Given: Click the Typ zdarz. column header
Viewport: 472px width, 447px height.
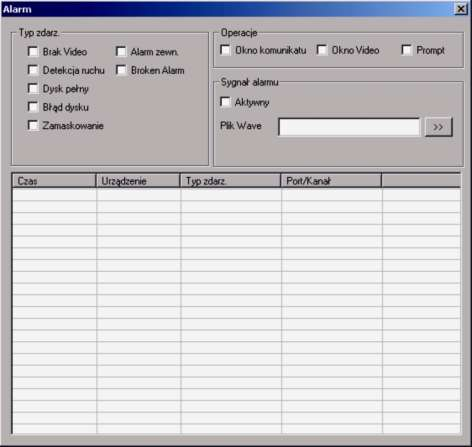Looking at the screenshot, I should (231, 181).
